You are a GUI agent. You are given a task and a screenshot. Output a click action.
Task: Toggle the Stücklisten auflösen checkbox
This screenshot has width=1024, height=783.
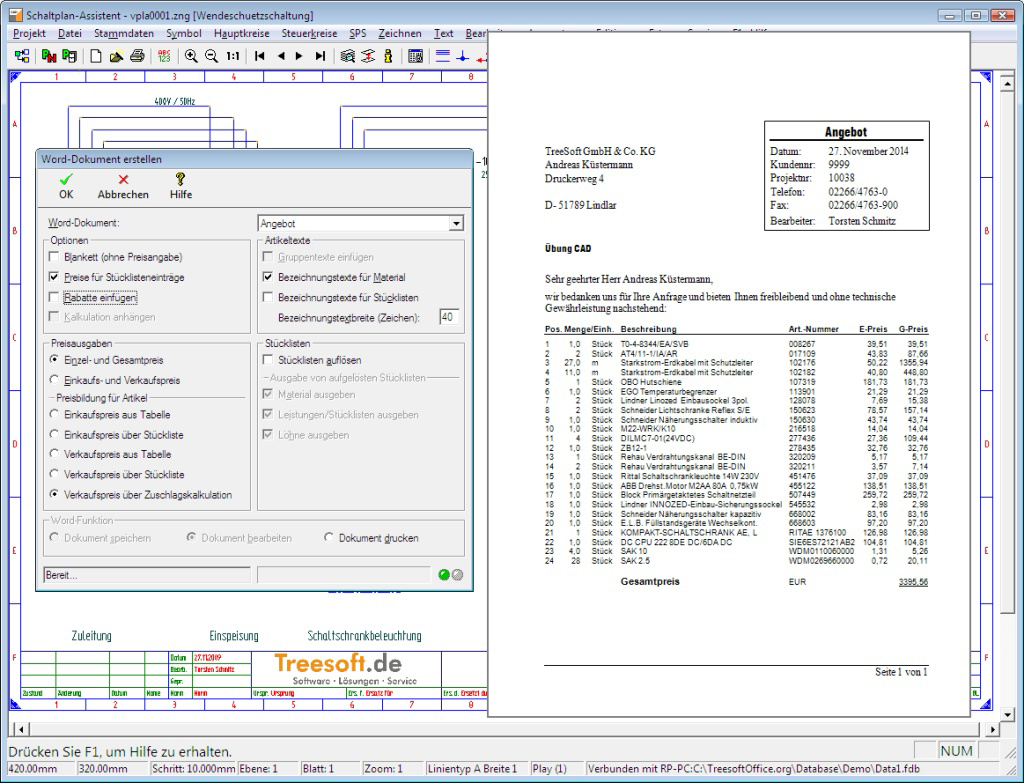pyautogui.click(x=269, y=360)
